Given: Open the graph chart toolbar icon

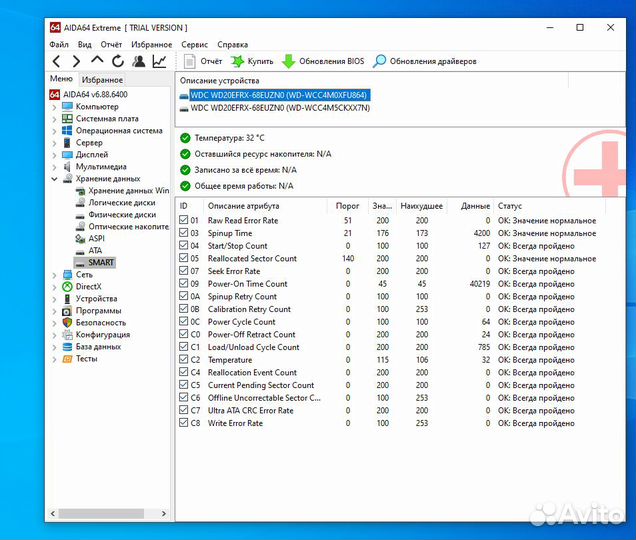Looking at the screenshot, I should [x=159, y=61].
